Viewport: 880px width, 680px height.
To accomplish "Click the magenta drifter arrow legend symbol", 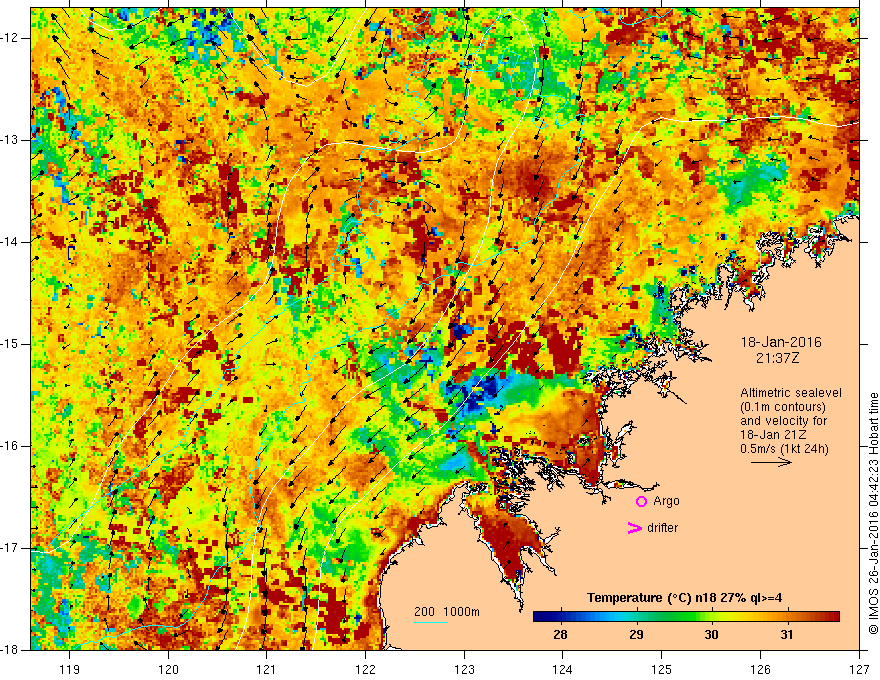I will click(634, 528).
